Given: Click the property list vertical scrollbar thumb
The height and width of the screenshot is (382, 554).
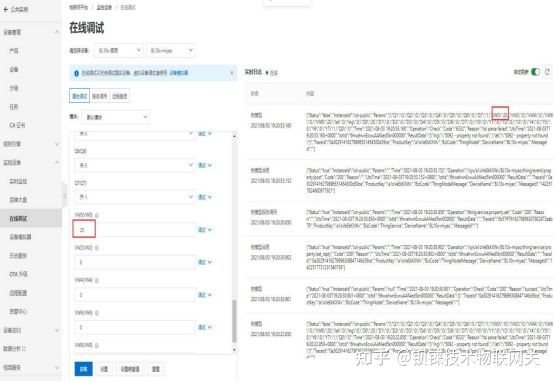Looking at the screenshot, I should (234, 321).
